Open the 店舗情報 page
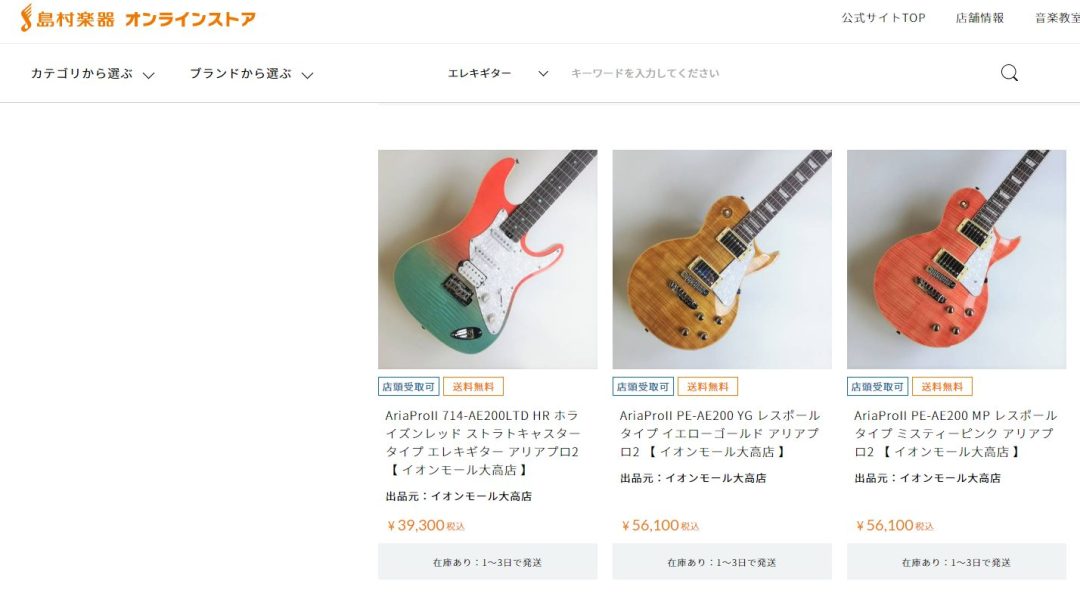Screen dimensions: 1080x600 979,19
